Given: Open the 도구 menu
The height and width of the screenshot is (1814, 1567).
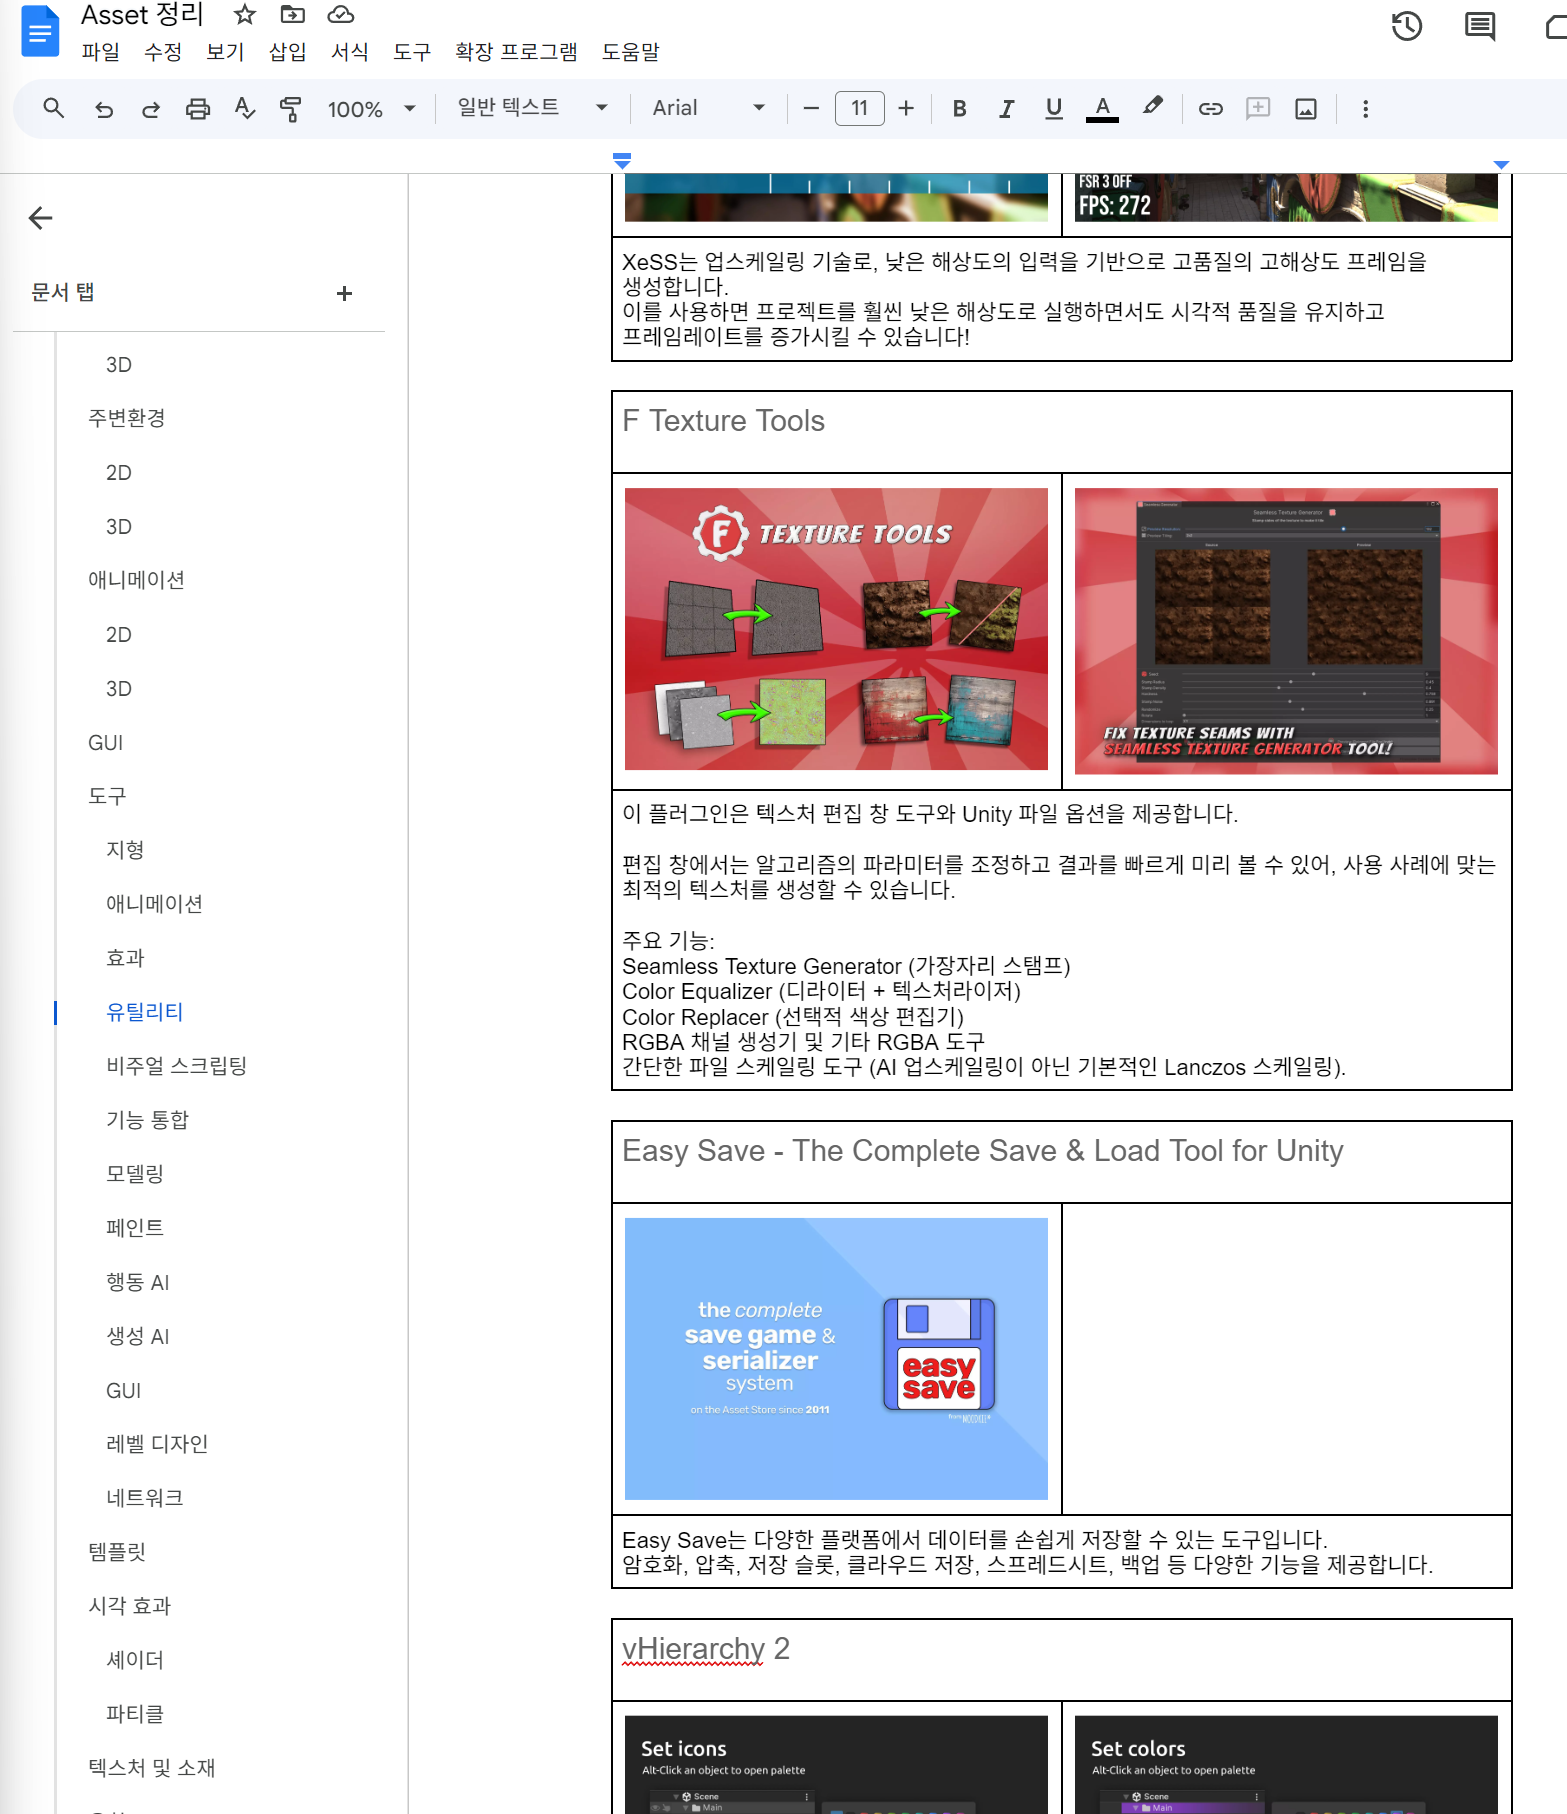Looking at the screenshot, I should click(x=412, y=52).
